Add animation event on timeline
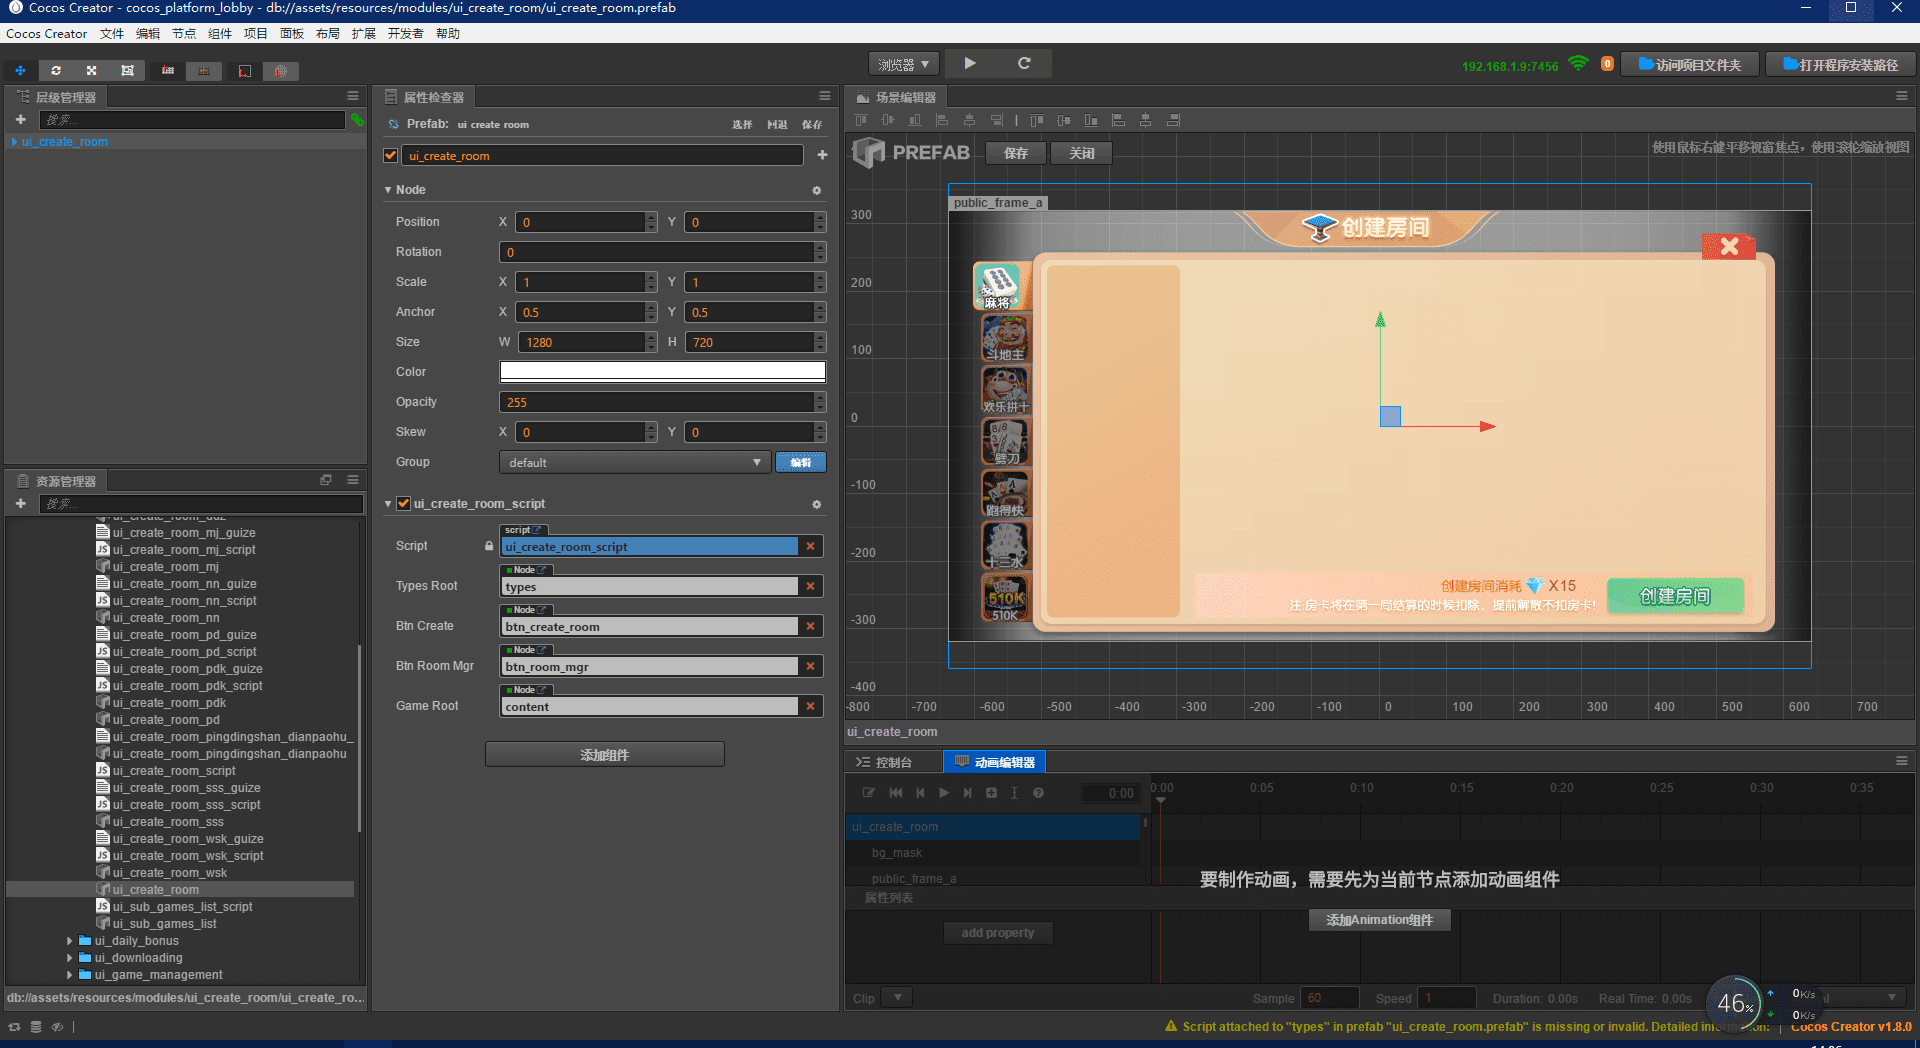This screenshot has height=1048, width=1920. pos(1014,793)
